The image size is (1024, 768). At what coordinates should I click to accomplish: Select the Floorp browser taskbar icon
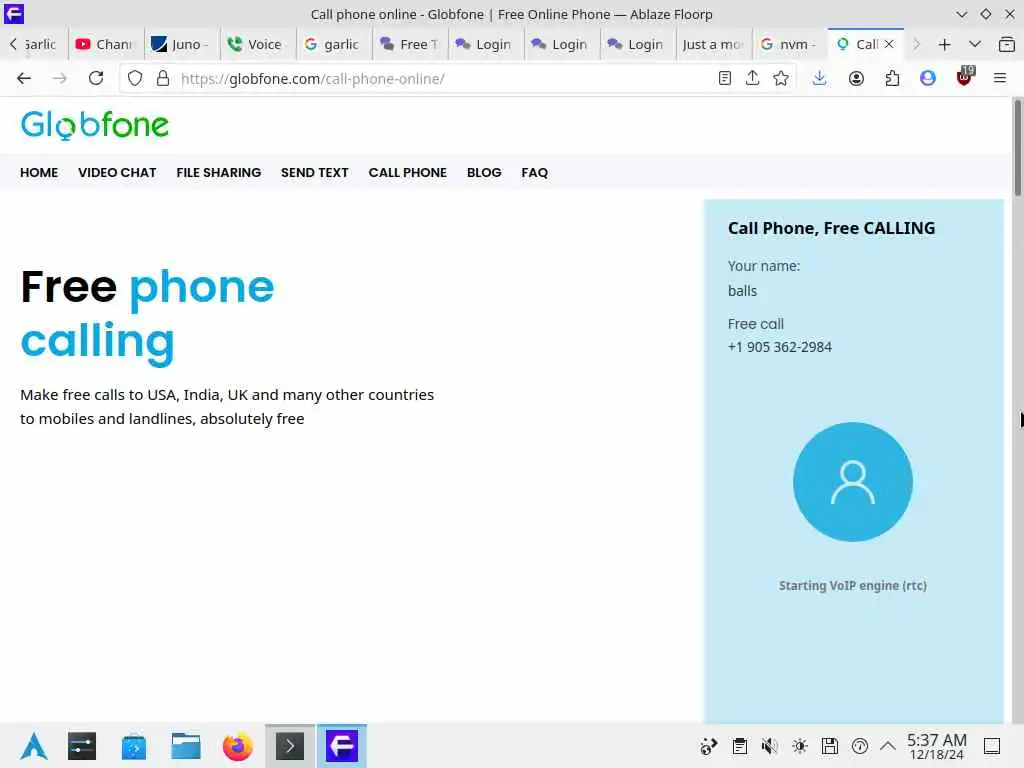tap(342, 746)
